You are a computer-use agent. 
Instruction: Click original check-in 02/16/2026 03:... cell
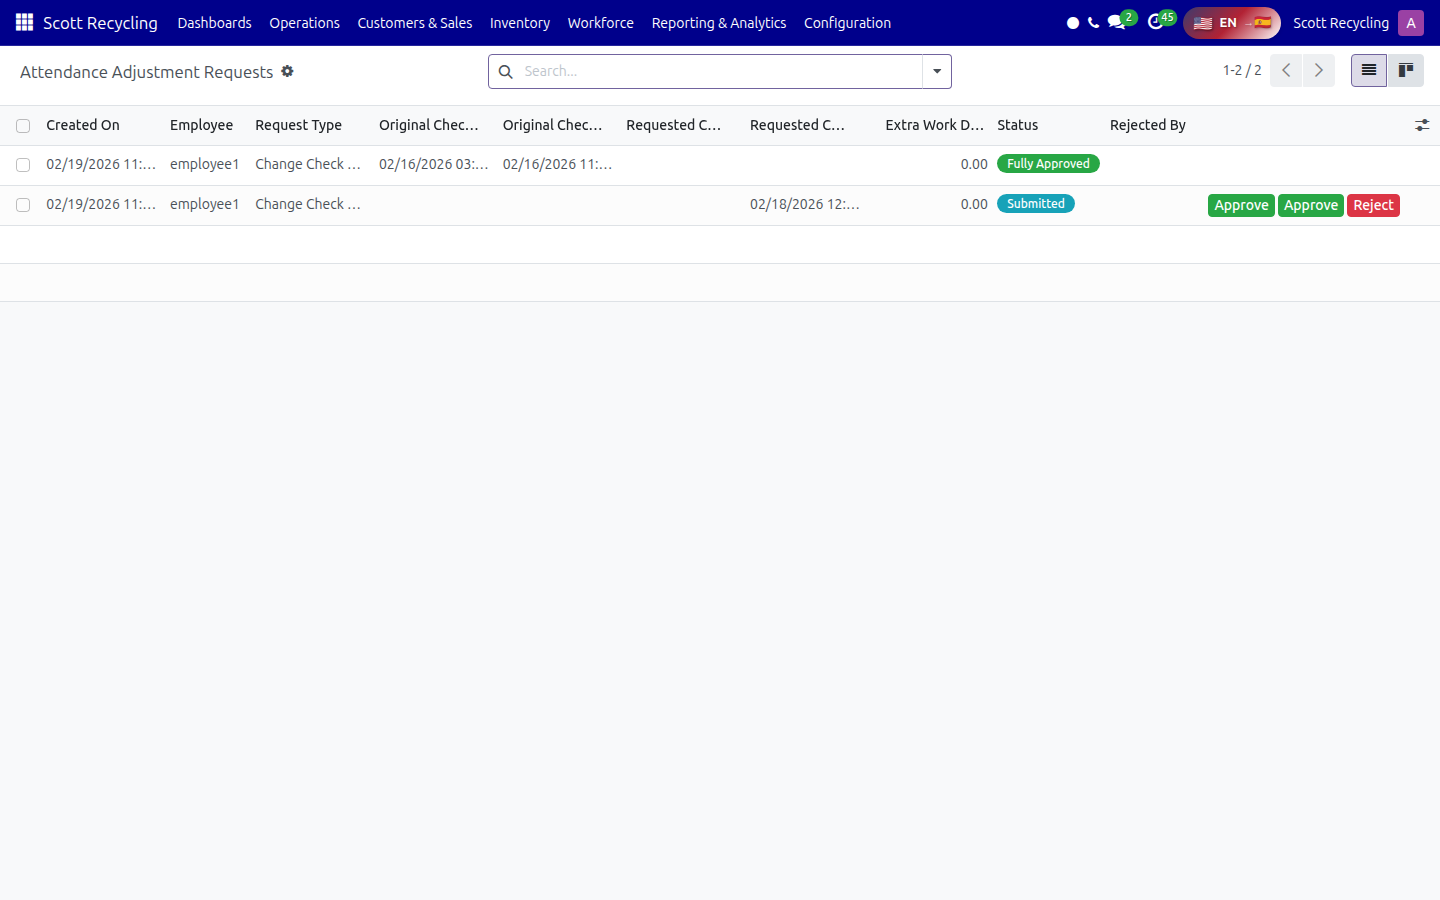point(434,164)
